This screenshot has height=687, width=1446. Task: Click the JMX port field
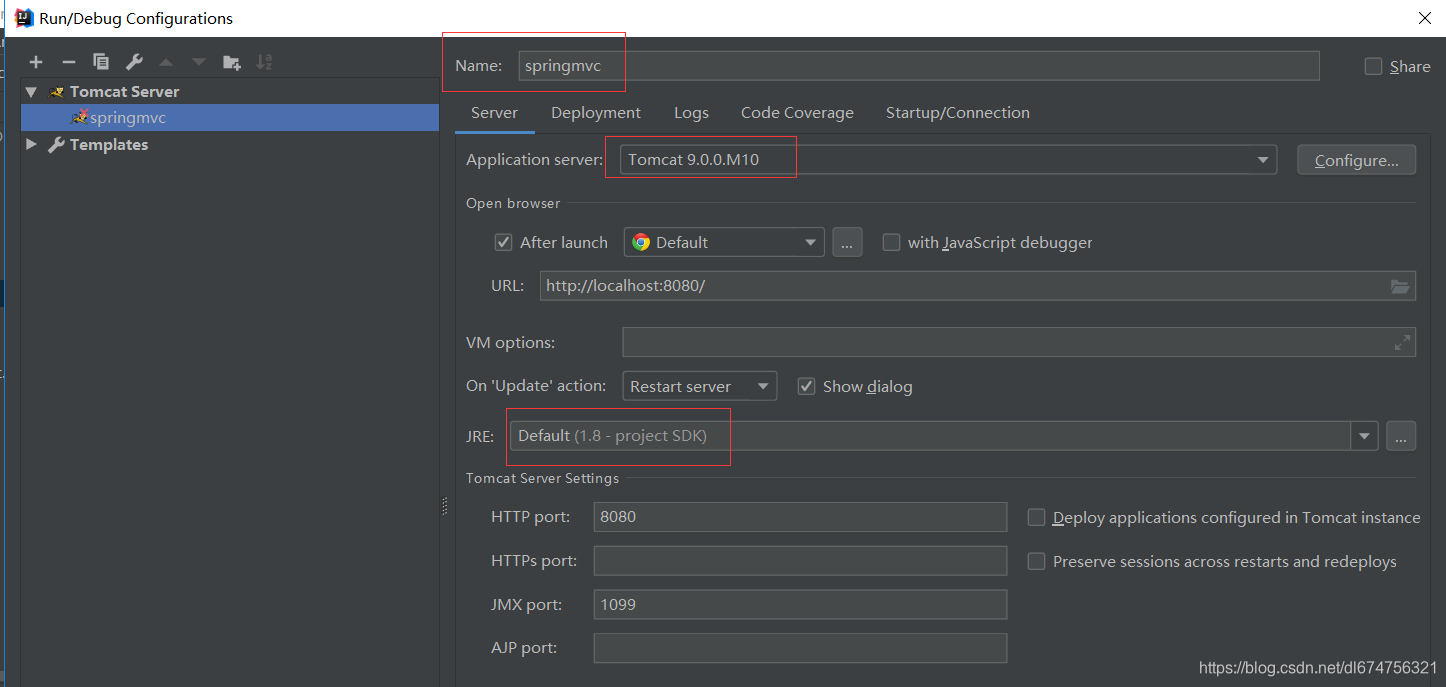coord(800,604)
